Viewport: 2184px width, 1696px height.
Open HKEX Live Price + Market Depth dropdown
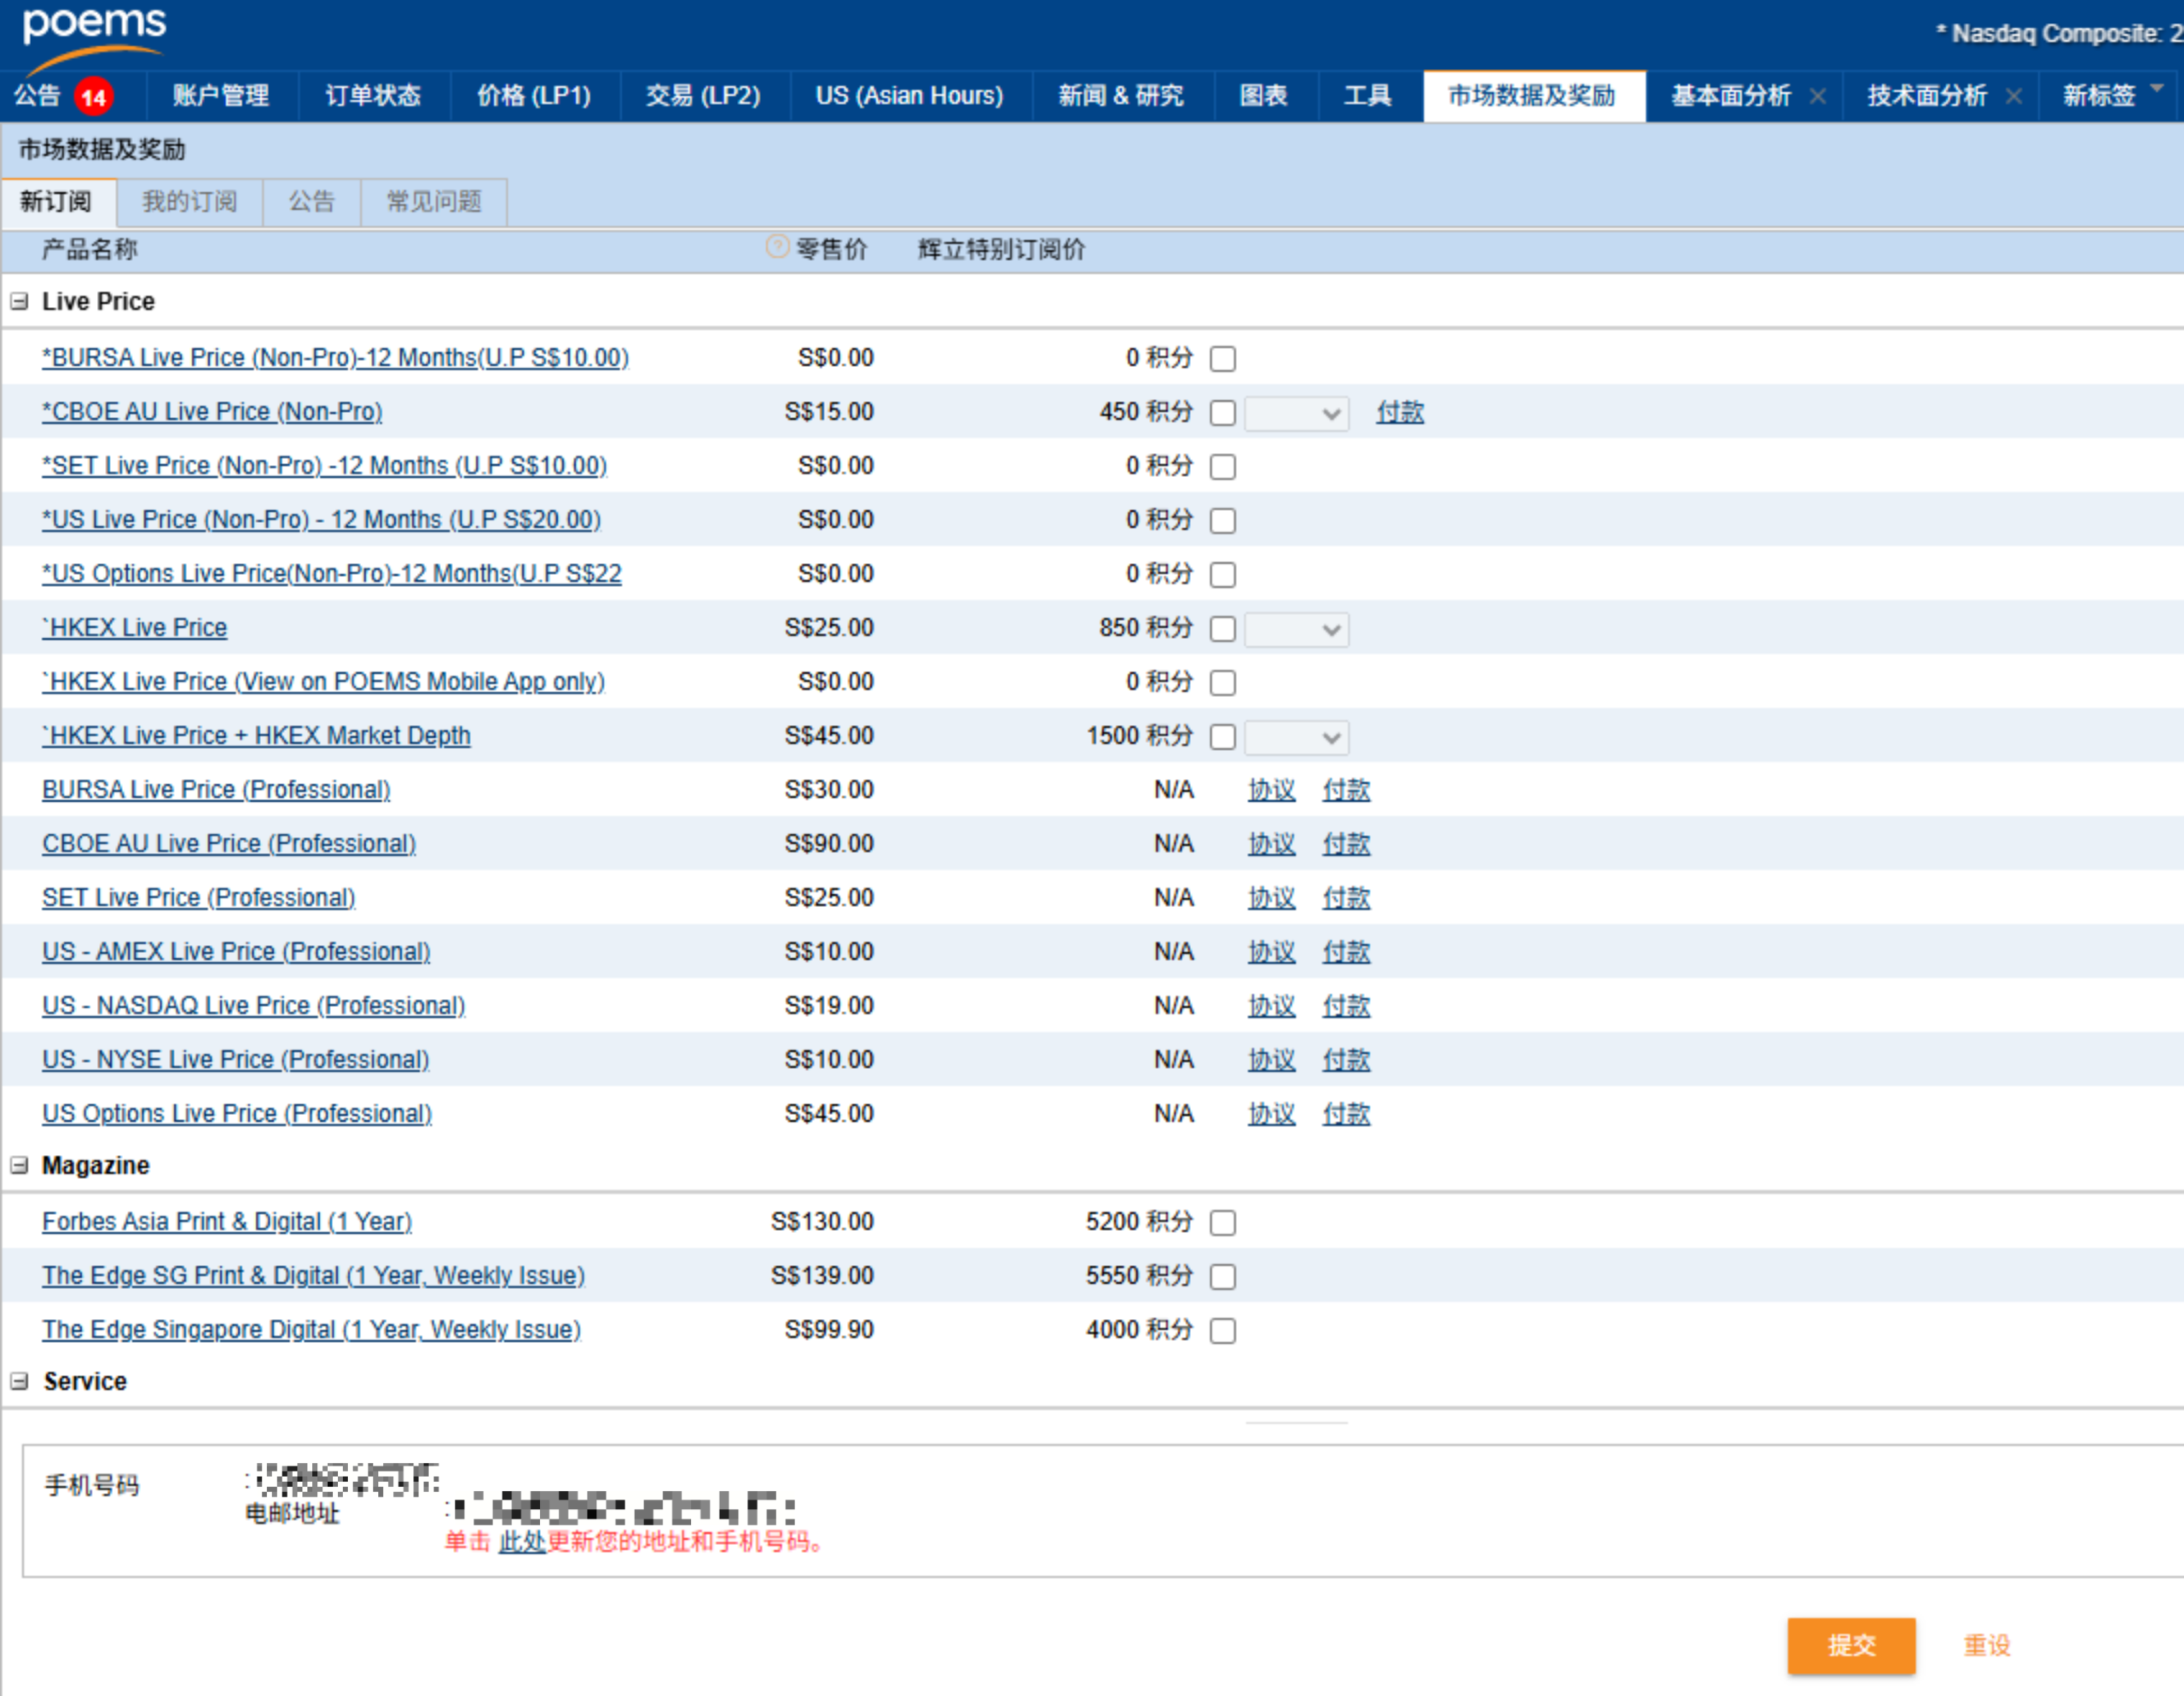point(1296,737)
